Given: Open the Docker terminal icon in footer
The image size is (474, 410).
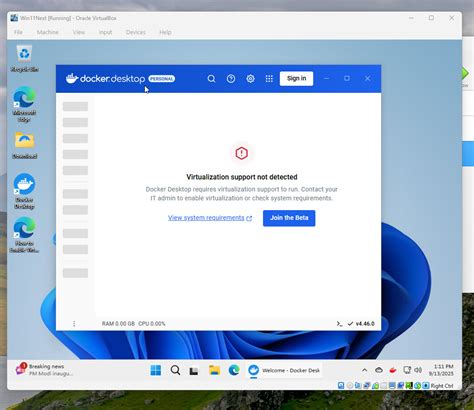Looking at the screenshot, I should tap(339, 324).
